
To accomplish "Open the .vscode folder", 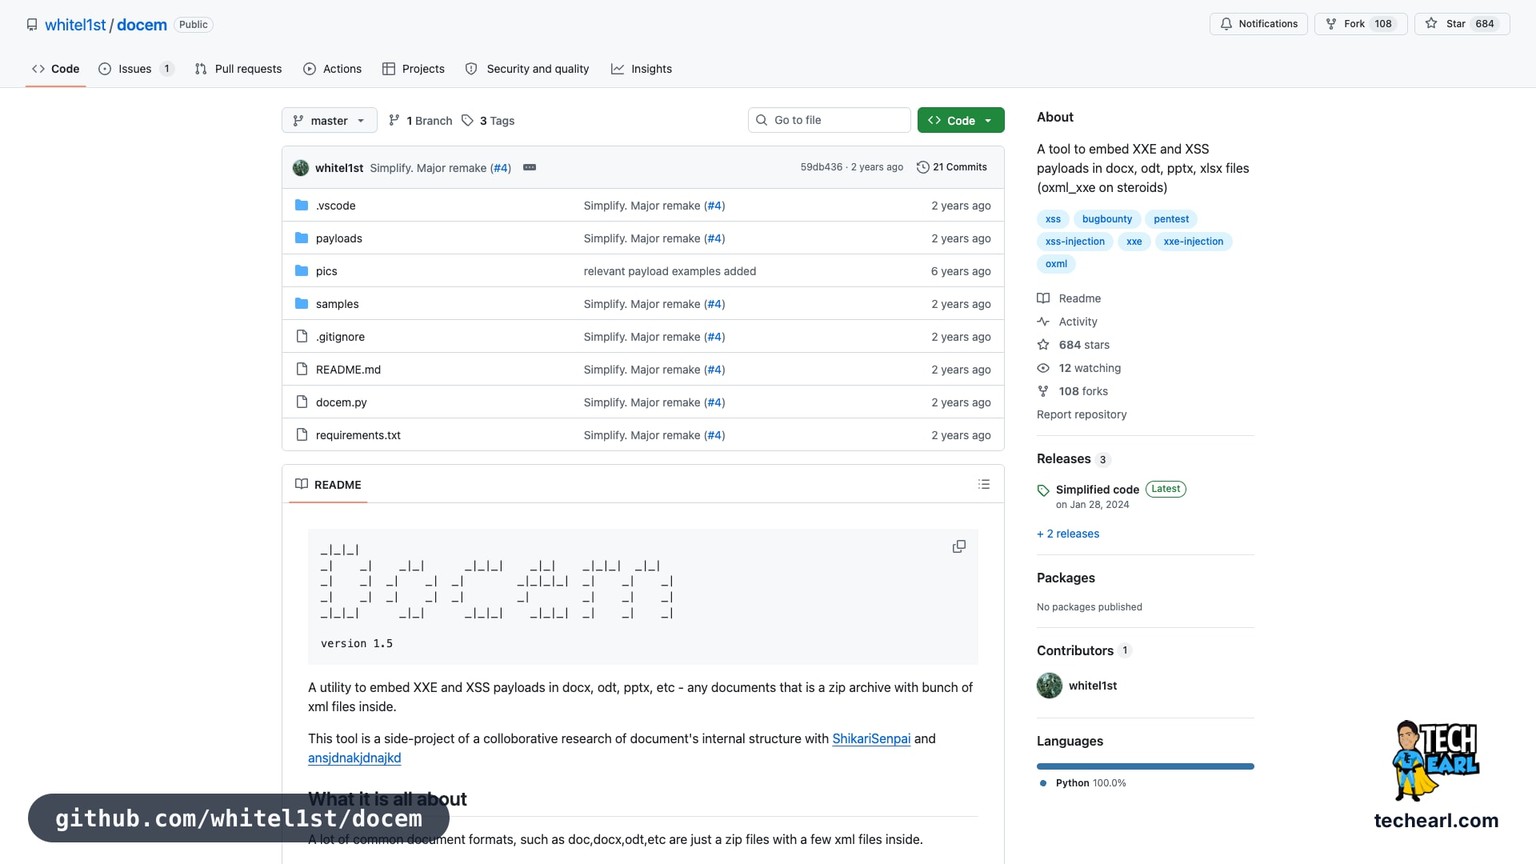I will point(336,206).
